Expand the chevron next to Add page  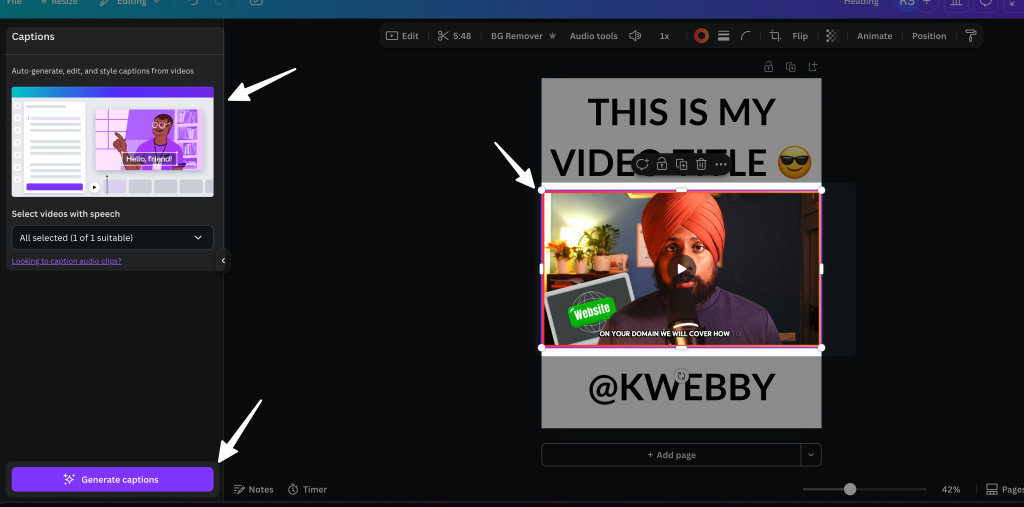[811, 455]
